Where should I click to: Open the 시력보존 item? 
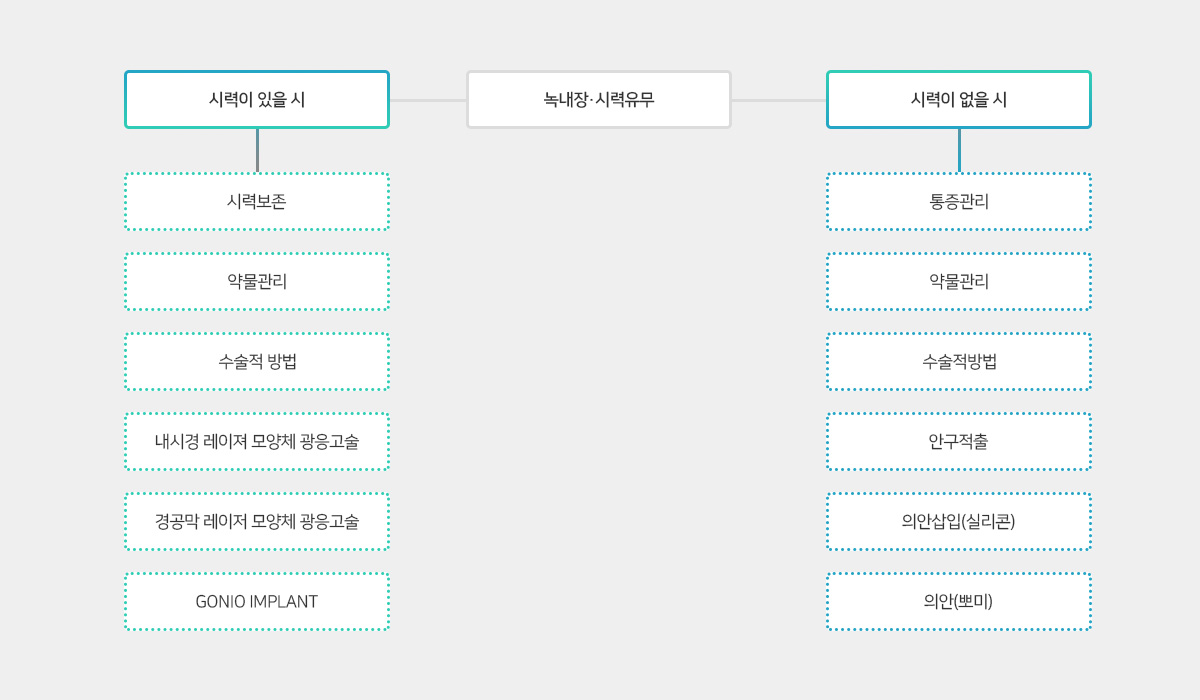[x=257, y=201]
